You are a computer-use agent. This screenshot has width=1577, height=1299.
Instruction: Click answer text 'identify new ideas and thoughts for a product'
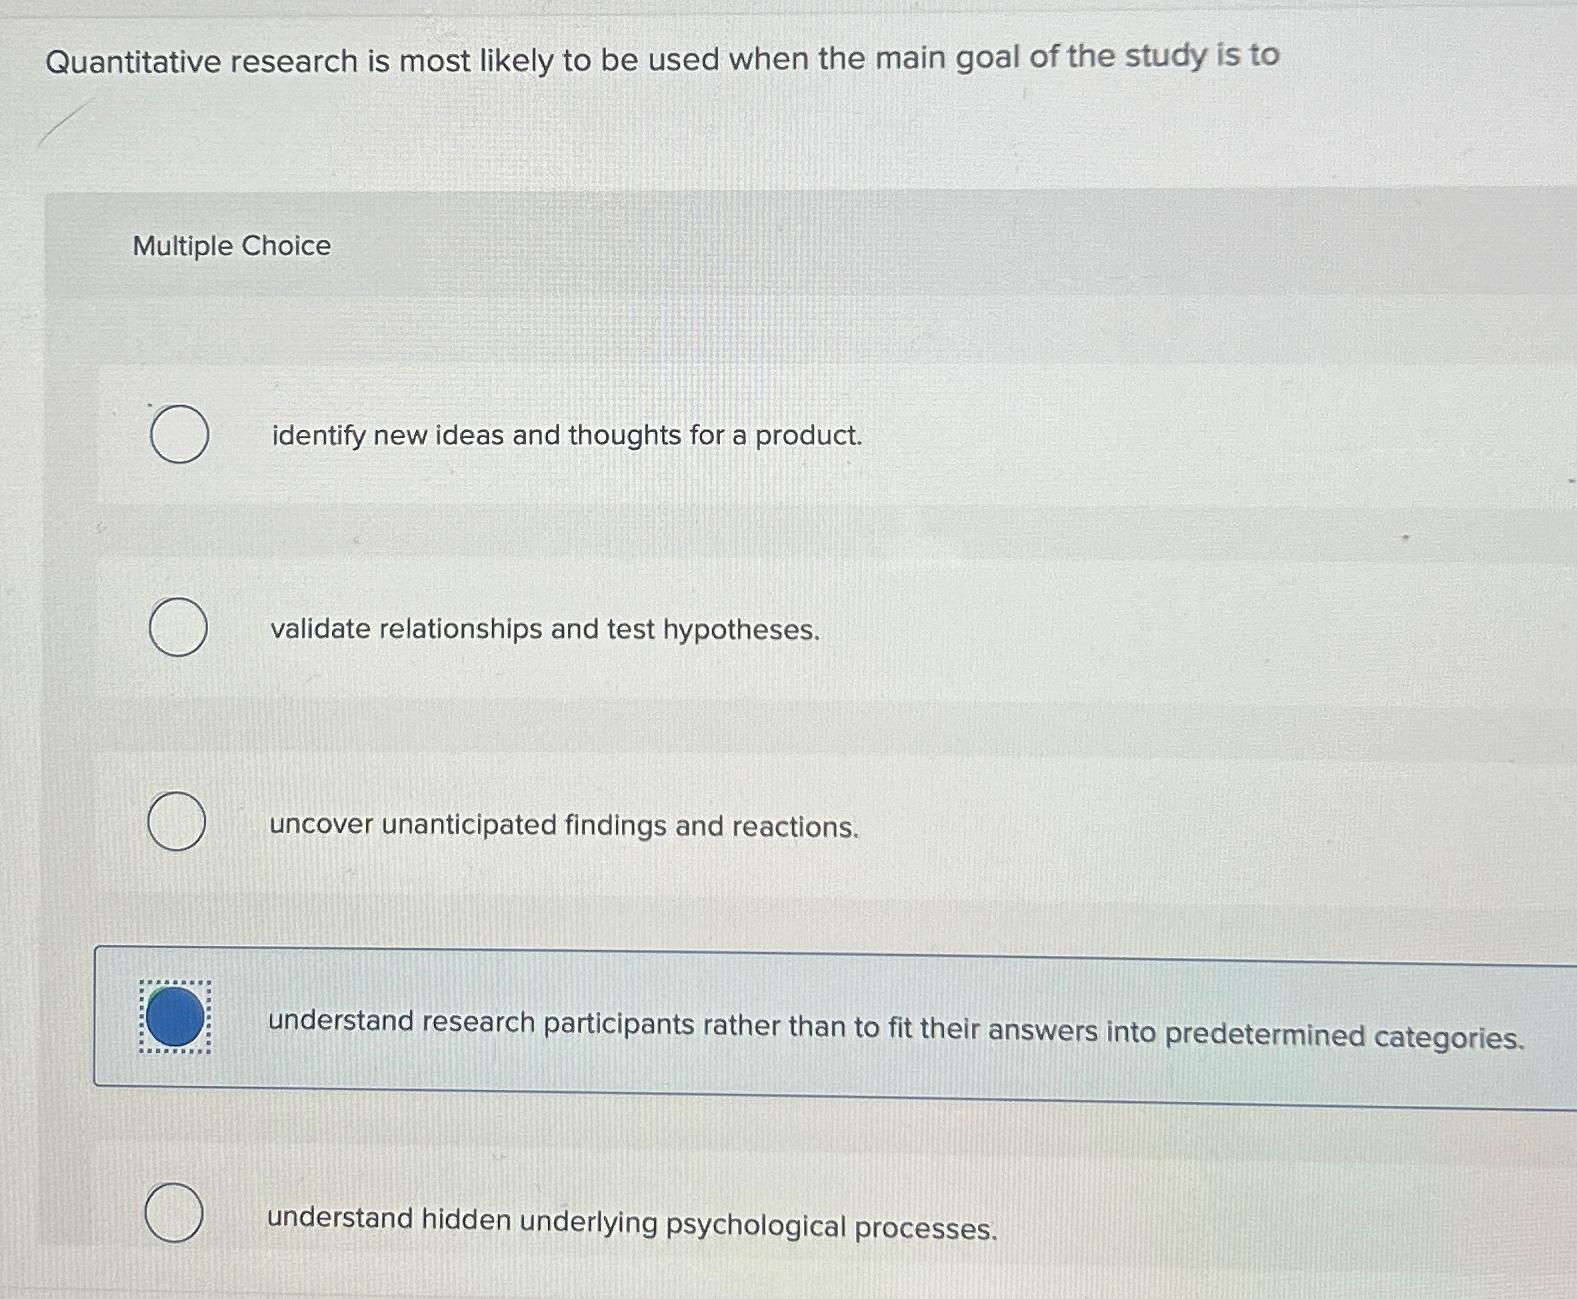click(565, 436)
